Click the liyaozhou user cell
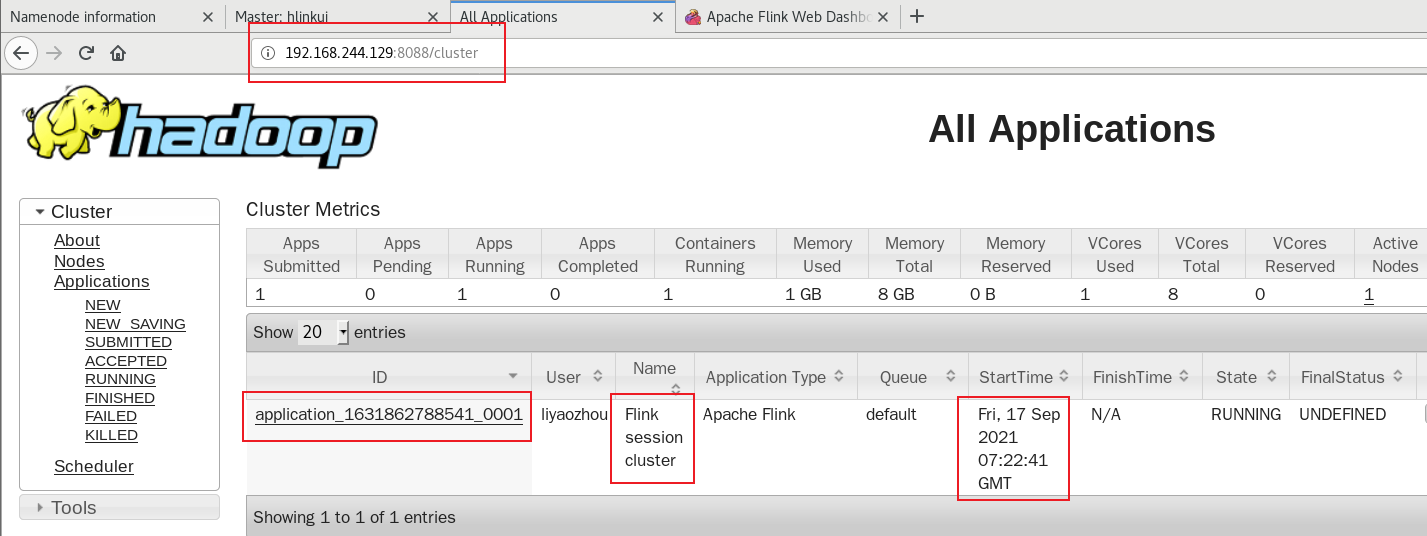 tap(574, 414)
